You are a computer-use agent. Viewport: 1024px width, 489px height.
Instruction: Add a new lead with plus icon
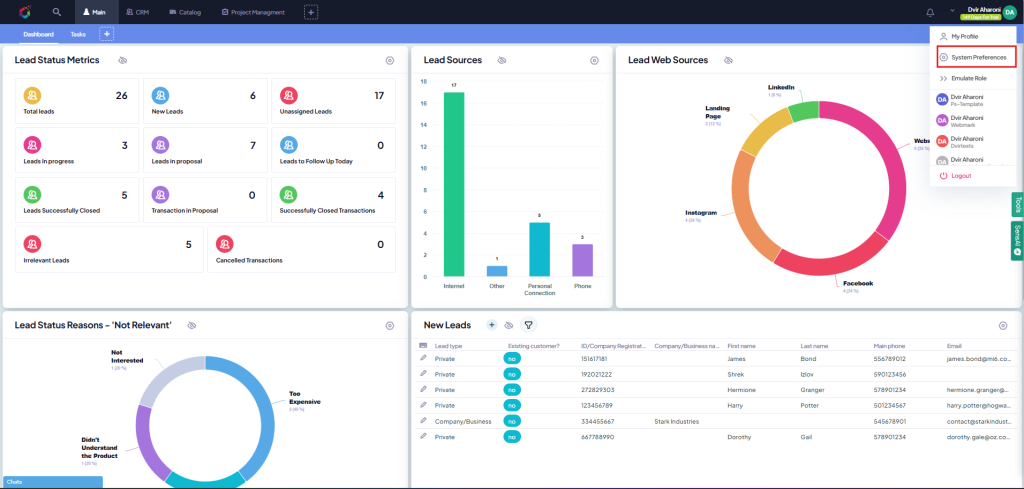(491, 325)
